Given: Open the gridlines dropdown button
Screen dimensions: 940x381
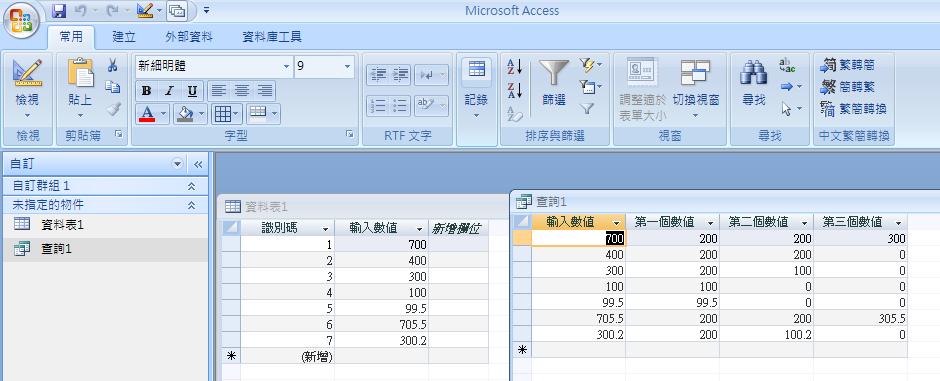Looking at the screenshot, I should pyautogui.click(x=227, y=113).
